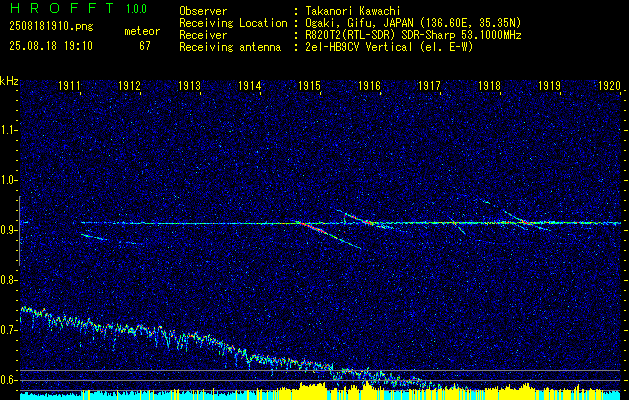Click the meteor echo between 1915 and 1916
The image size is (629, 400).
[x=363, y=219]
